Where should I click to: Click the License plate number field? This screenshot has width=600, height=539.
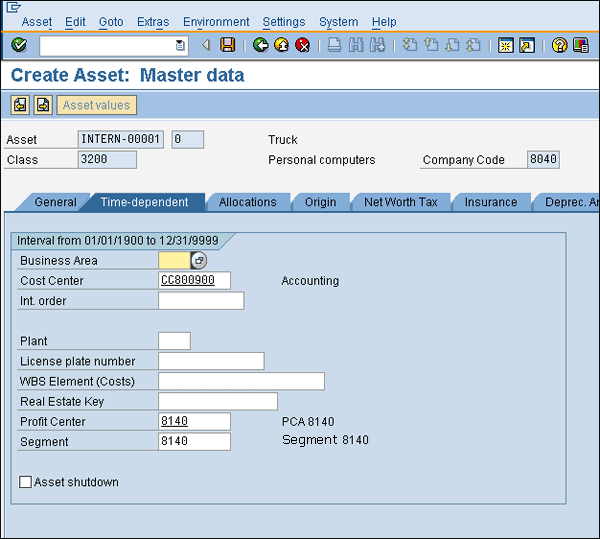pyautogui.click(x=211, y=361)
